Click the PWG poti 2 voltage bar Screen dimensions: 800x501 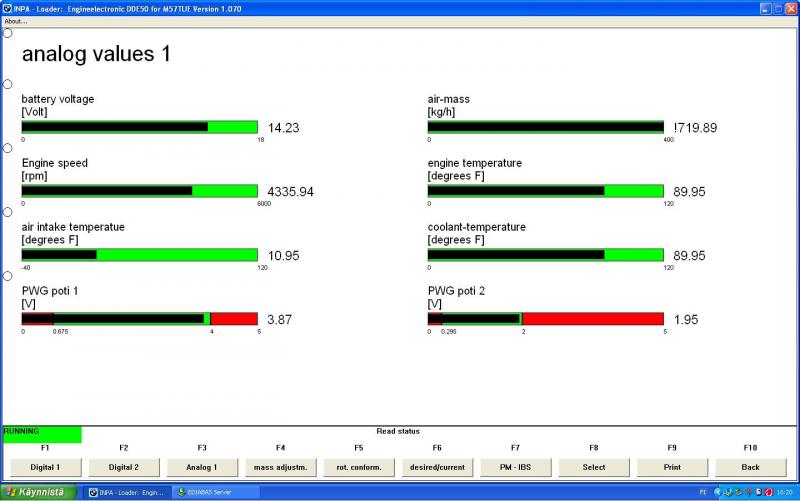click(x=545, y=319)
